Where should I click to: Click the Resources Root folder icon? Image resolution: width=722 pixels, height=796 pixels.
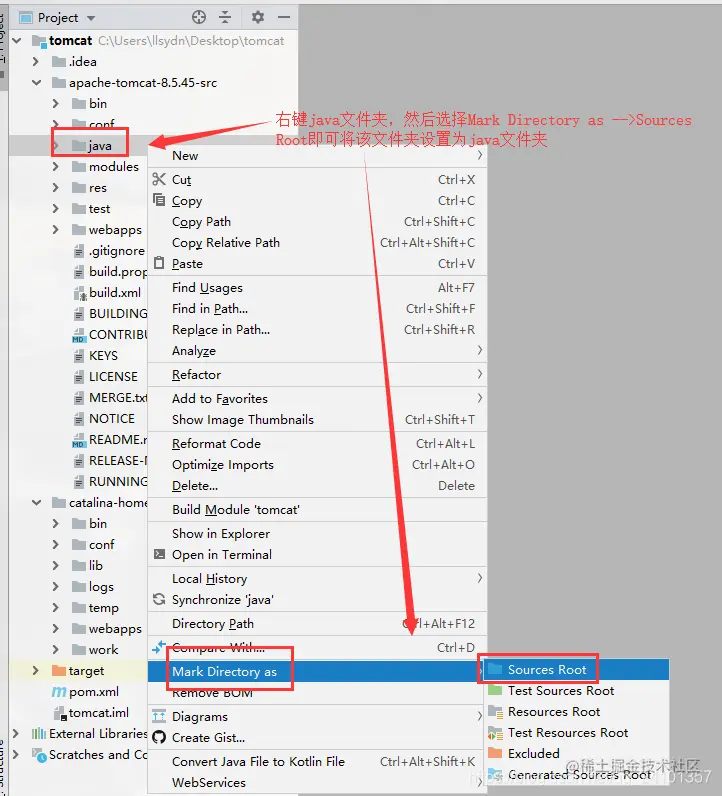(495, 711)
